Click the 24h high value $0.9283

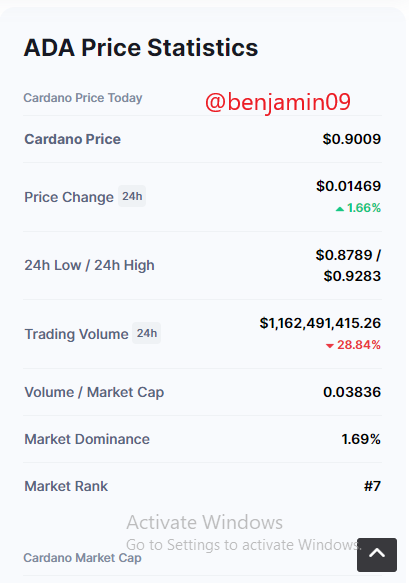click(x=352, y=276)
